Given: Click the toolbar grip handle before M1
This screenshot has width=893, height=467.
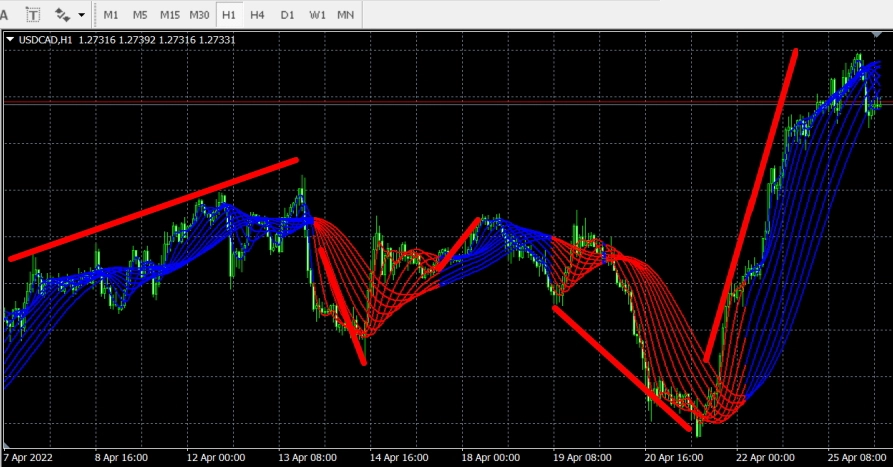Looking at the screenshot, I should [95, 15].
